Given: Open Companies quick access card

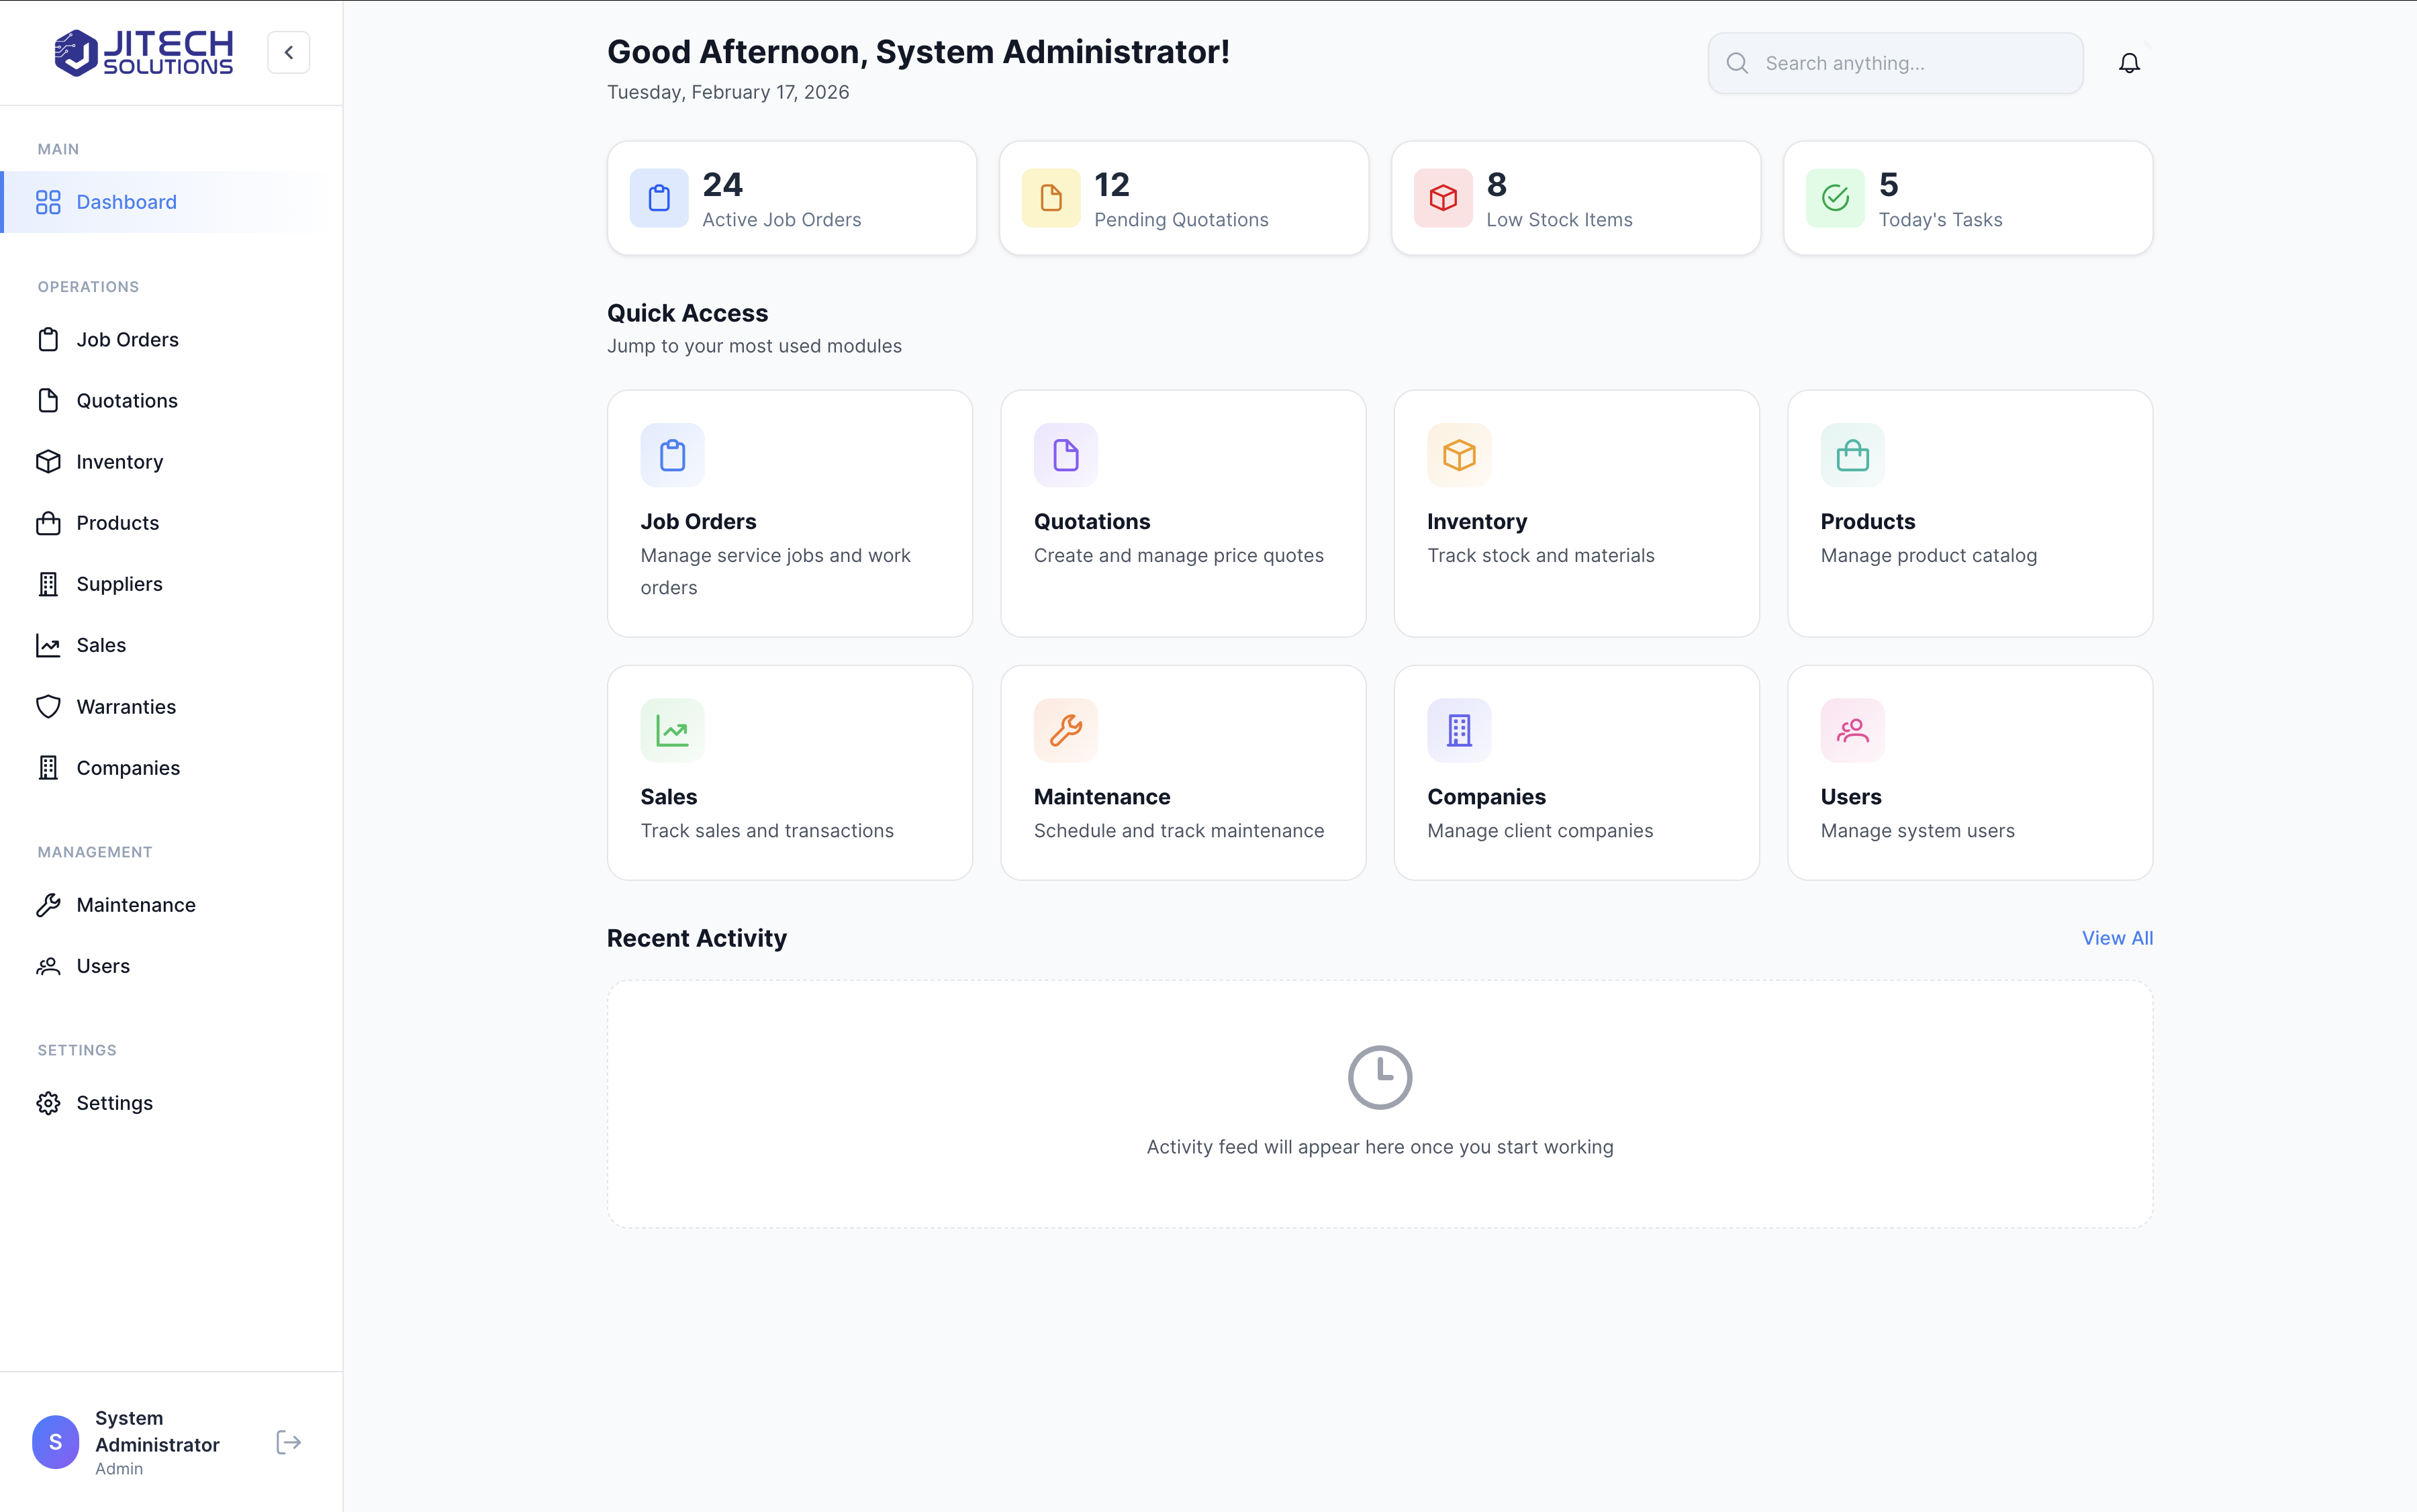Looking at the screenshot, I should (1576, 773).
